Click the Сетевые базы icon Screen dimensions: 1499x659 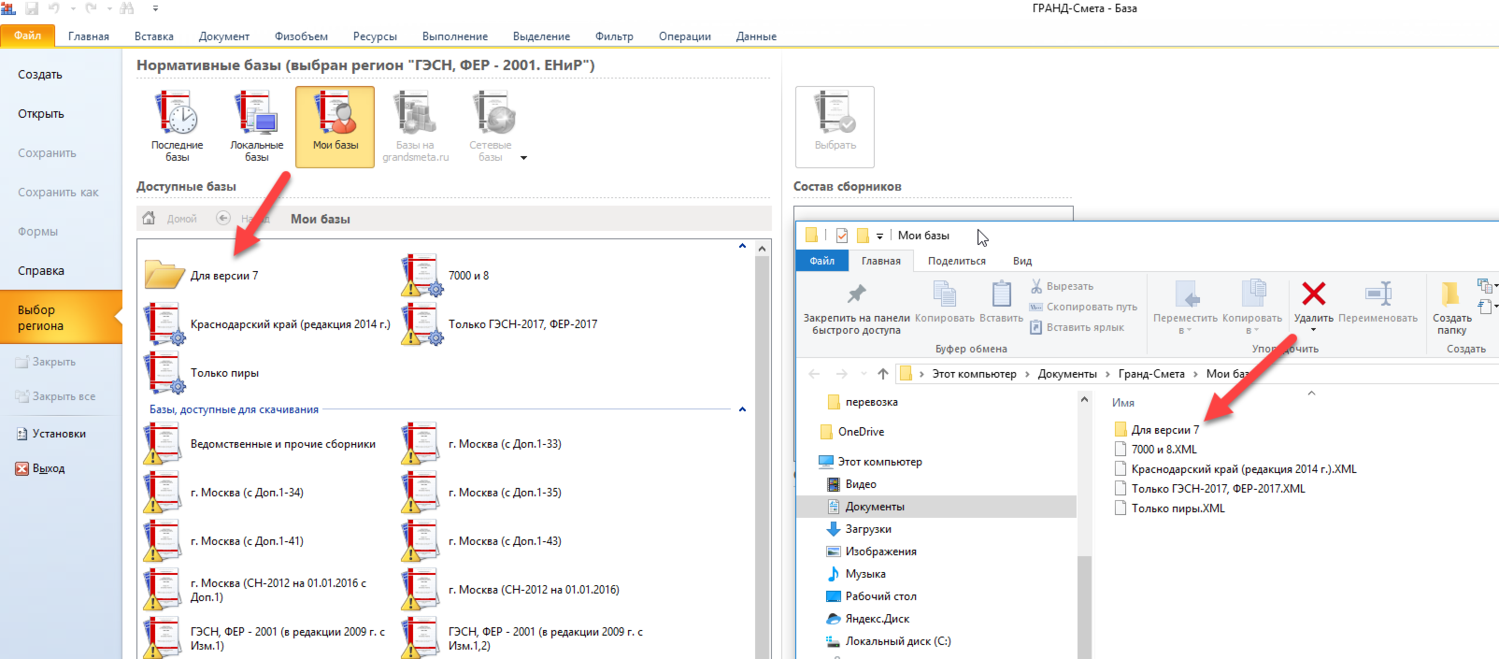point(490,126)
